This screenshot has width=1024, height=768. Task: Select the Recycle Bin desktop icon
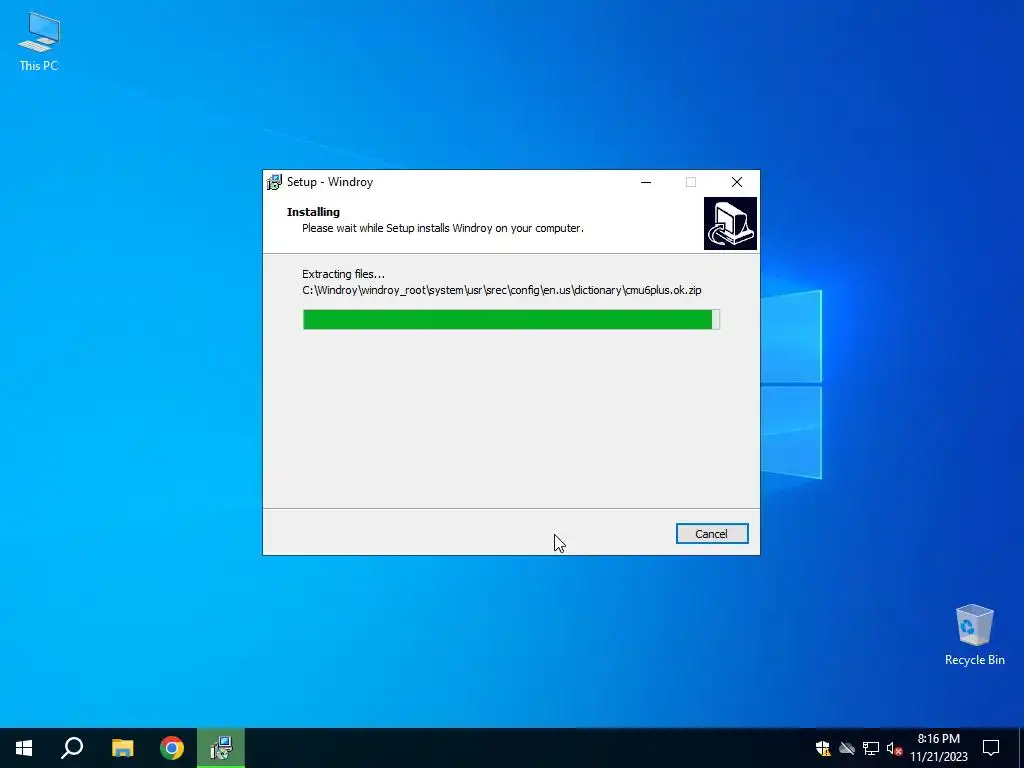pos(974,635)
